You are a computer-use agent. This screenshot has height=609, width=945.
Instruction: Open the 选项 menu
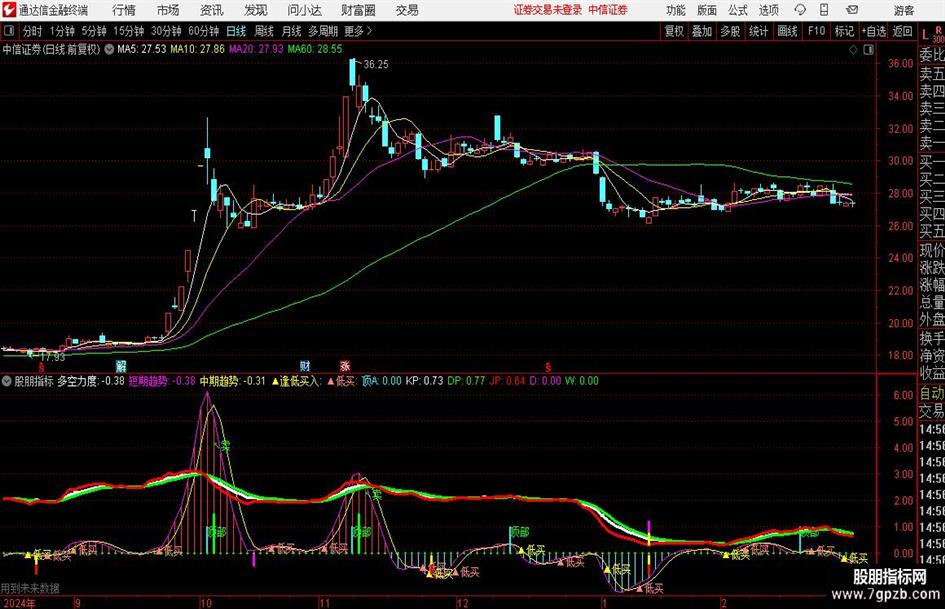pyautogui.click(x=768, y=10)
